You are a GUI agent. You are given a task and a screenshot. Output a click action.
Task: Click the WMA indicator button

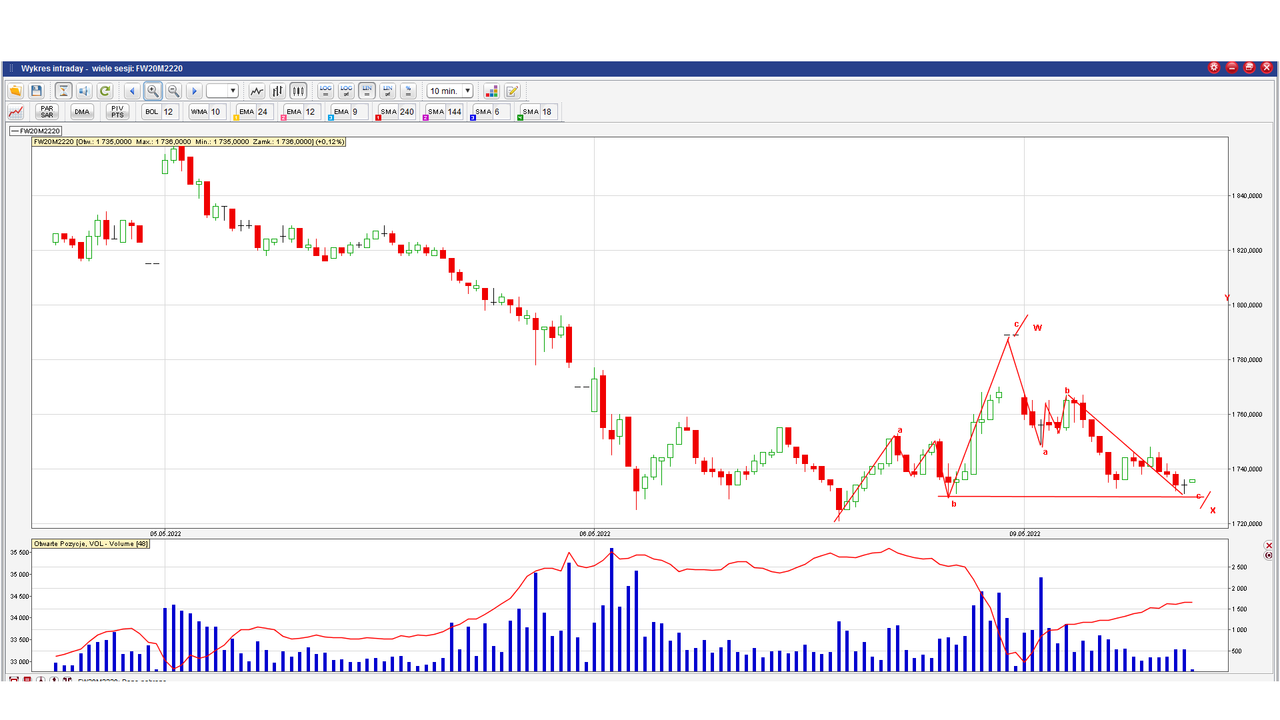click(199, 112)
